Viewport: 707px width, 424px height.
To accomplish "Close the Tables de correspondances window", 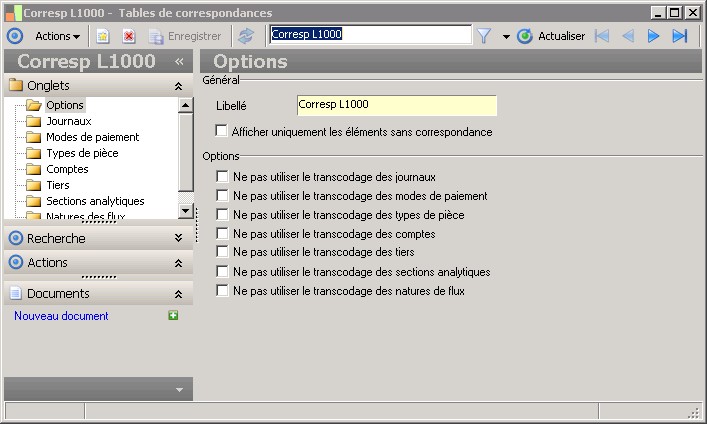I will point(692,13).
